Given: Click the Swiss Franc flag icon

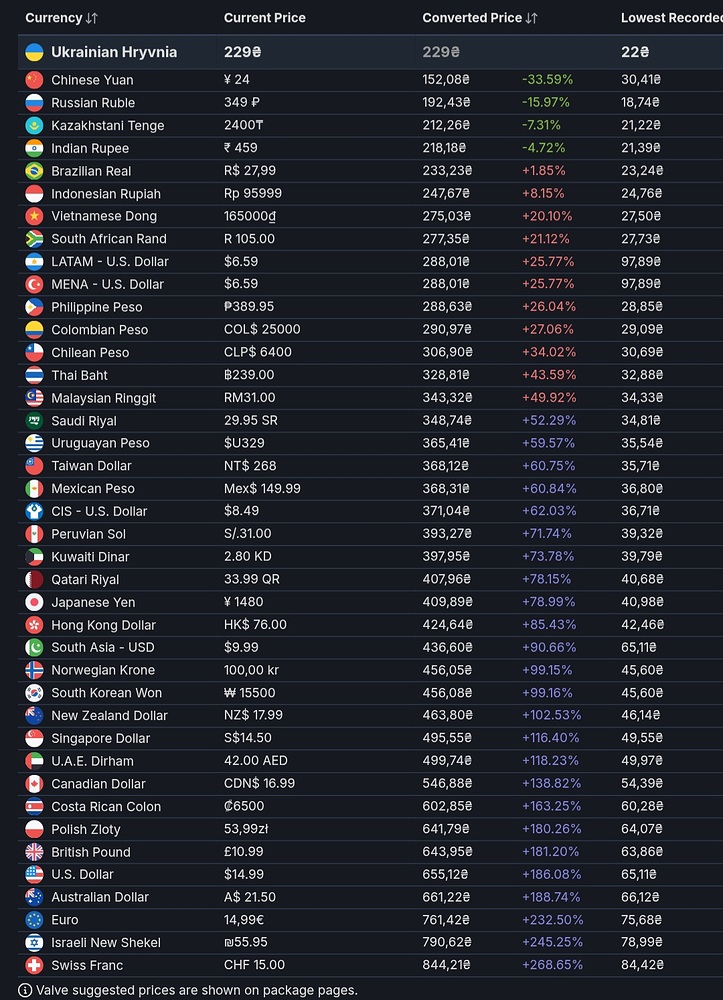Looking at the screenshot, I should (34, 965).
